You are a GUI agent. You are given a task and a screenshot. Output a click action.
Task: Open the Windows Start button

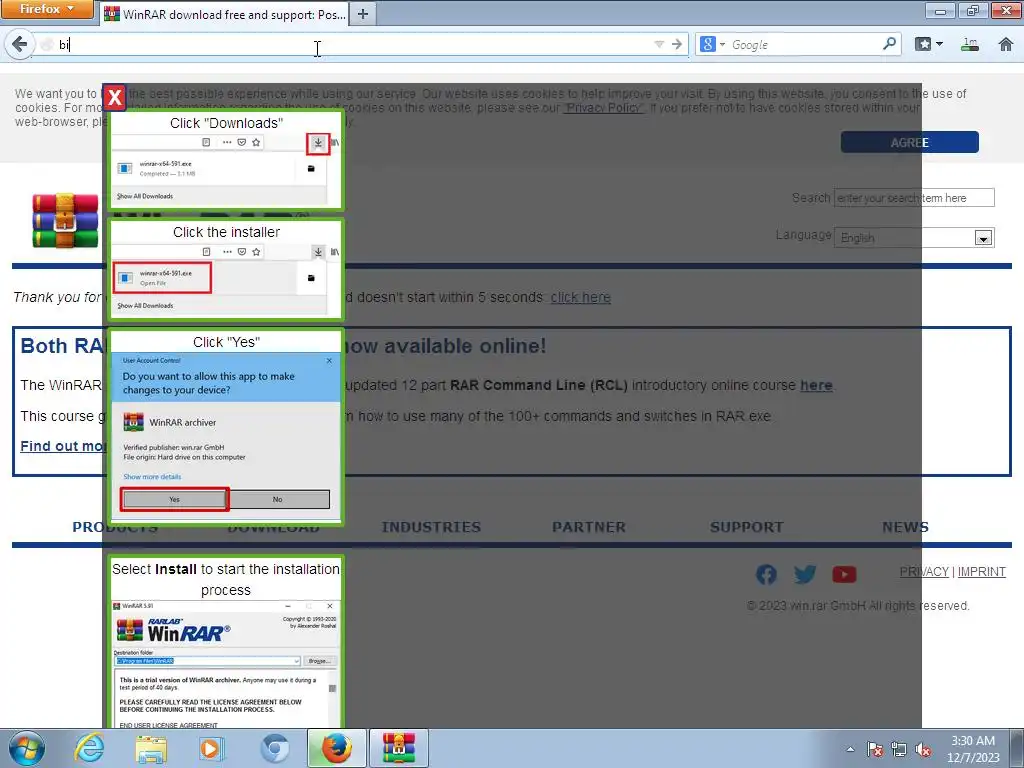[27, 748]
